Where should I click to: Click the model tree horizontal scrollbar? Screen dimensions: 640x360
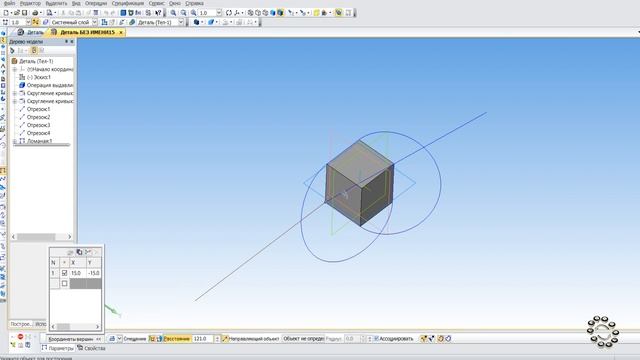tap(41, 237)
